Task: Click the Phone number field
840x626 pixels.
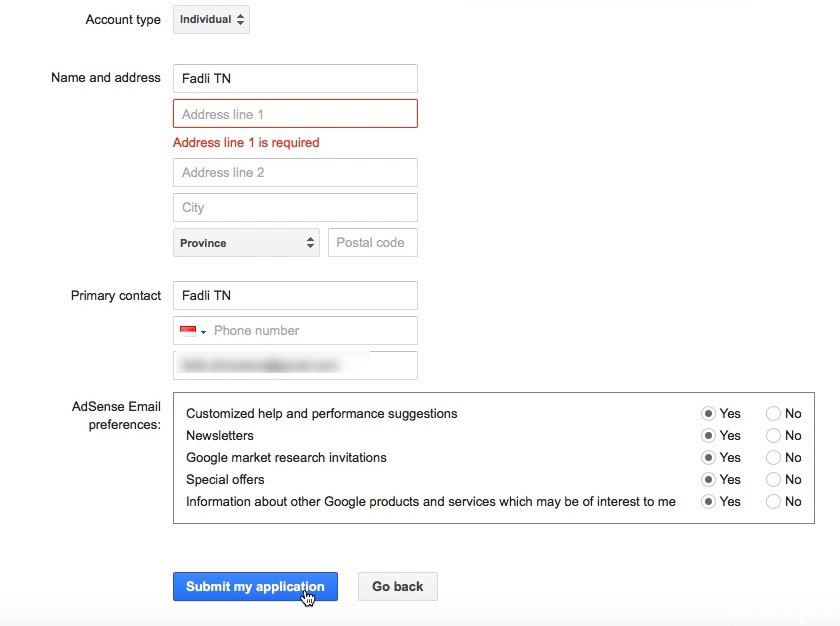Action: 312,331
